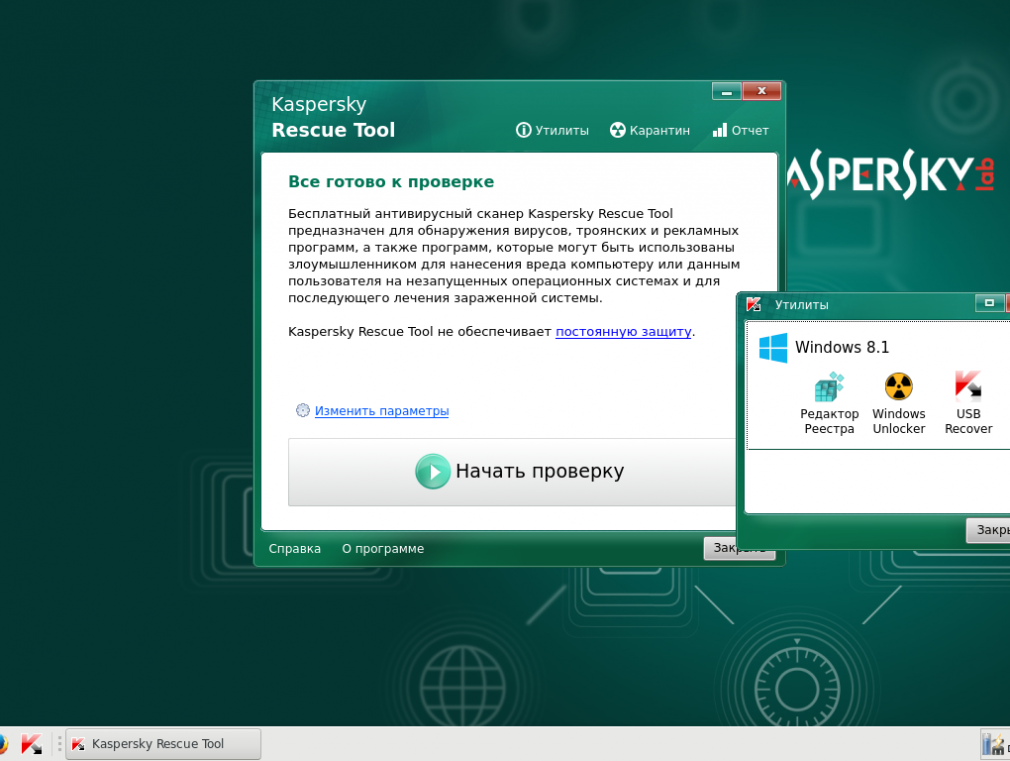Screen dimensions: 1010x761
Task: Click the Закрыть button in Утилиты window
Action: tap(989, 530)
